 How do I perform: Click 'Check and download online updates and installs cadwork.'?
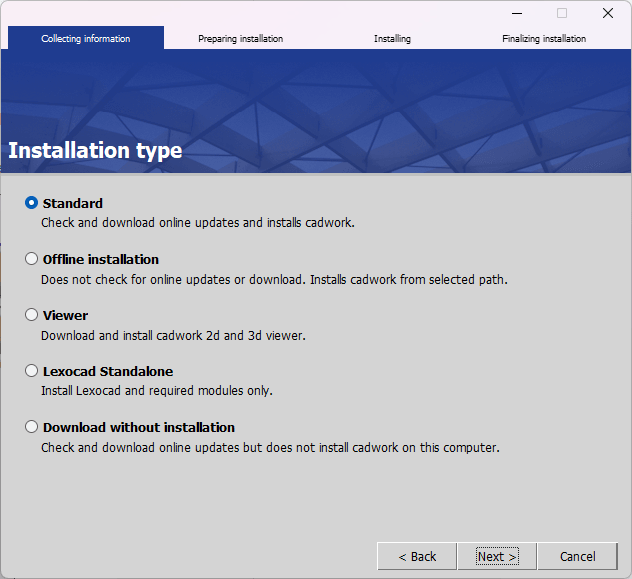(198, 222)
